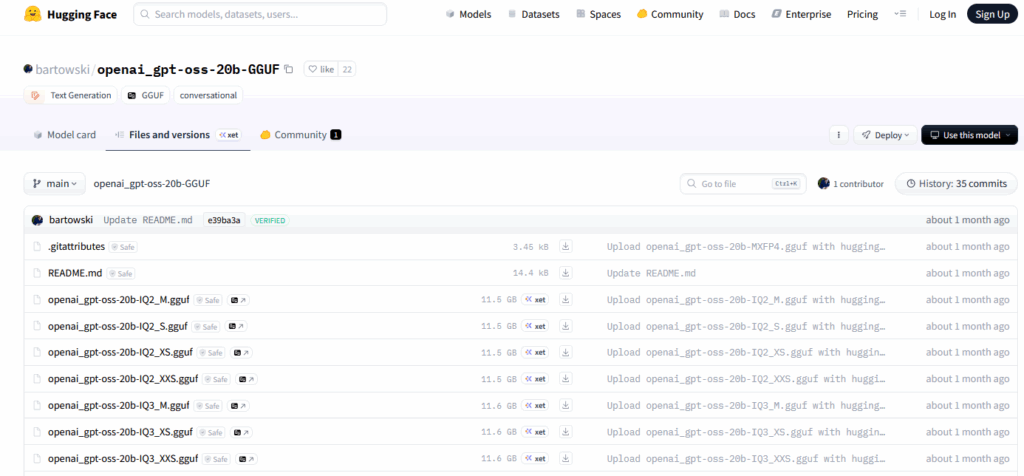Image resolution: width=1024 pixels, height=476 pixels.
Task: Open file openai_gpt-oss-20b-IQ3_M.gguf
Action: (119, 405)
